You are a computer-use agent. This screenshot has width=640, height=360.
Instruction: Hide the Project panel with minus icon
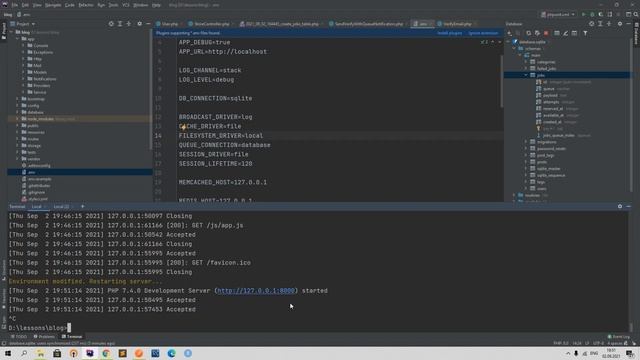[148, 24]
